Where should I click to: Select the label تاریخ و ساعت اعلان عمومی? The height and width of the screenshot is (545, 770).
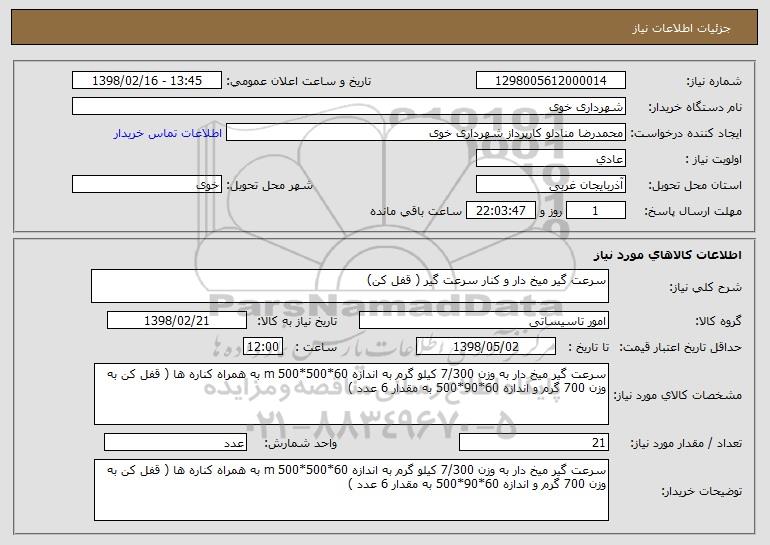299,82
